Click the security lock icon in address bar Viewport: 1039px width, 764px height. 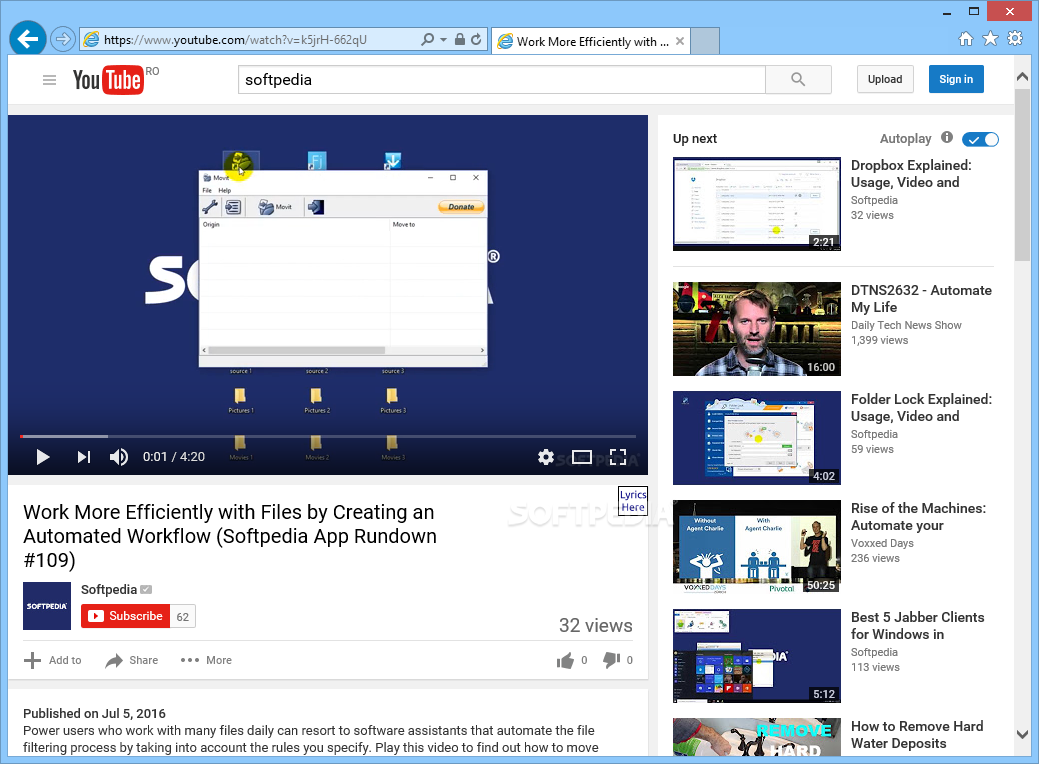click(x=460, y=39)
